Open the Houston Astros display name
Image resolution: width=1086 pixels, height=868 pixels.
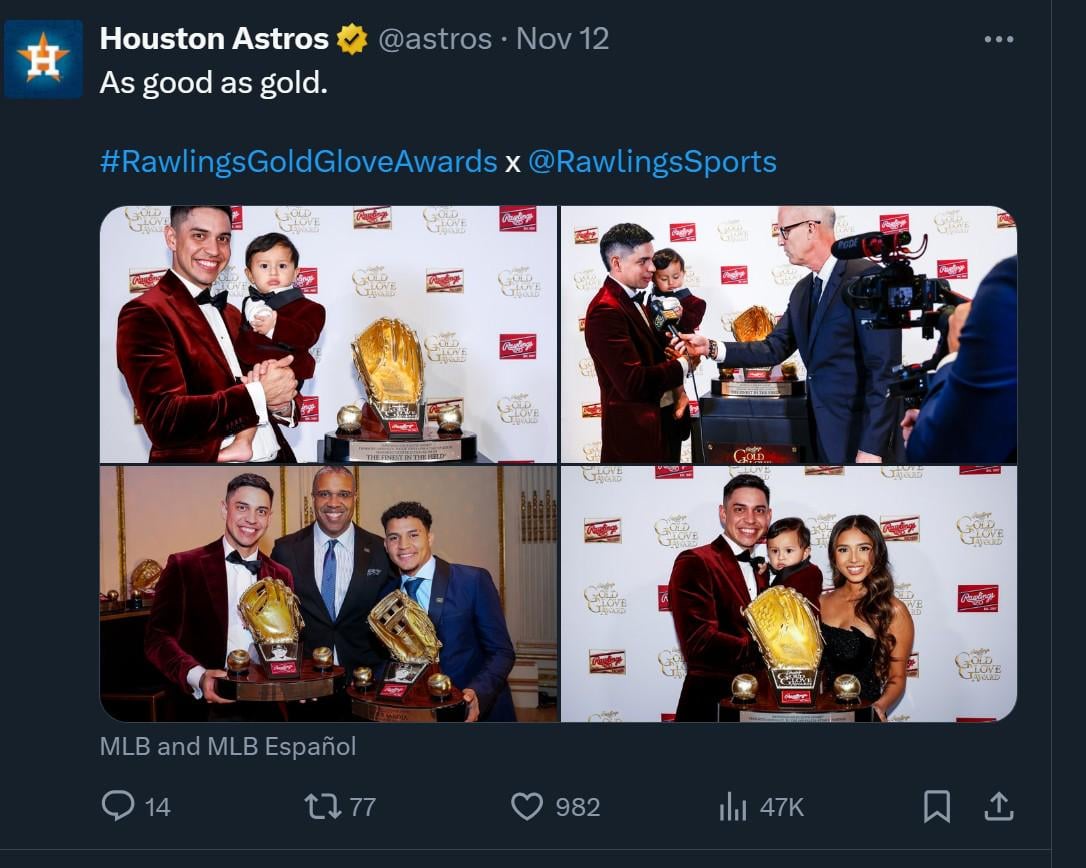pos(214,39)
